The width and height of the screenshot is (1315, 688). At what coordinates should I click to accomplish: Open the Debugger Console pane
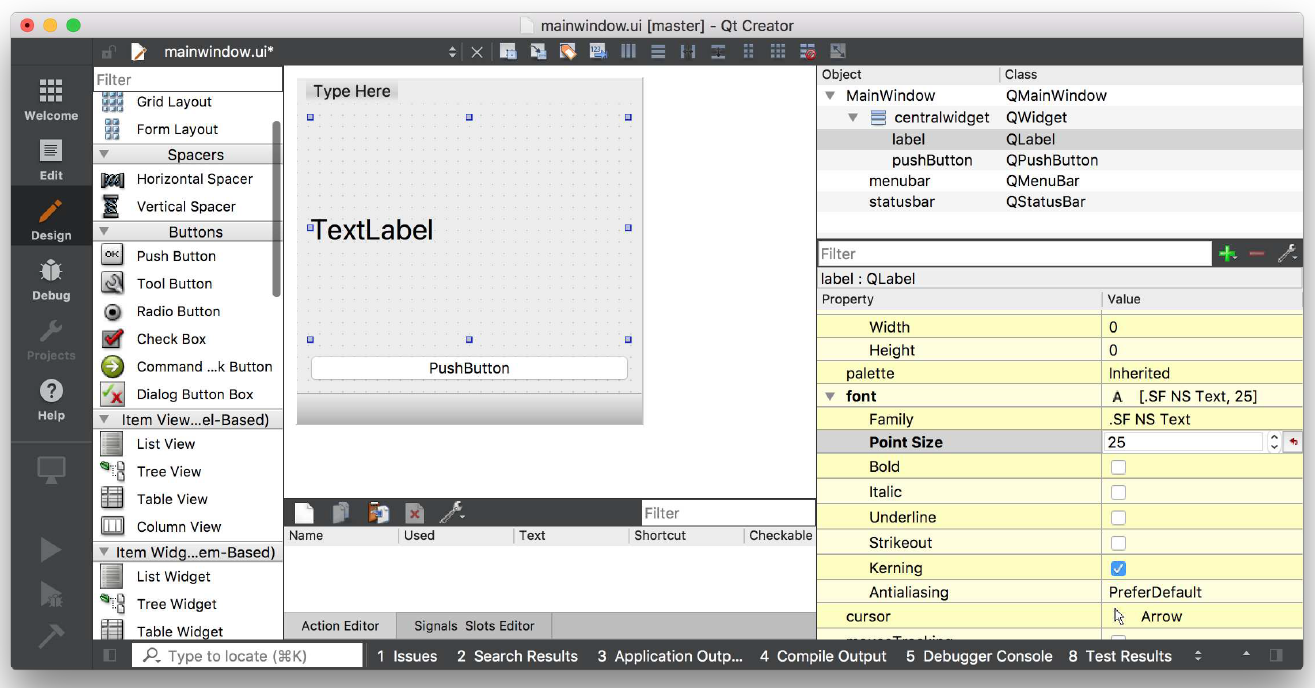(979, 656)
